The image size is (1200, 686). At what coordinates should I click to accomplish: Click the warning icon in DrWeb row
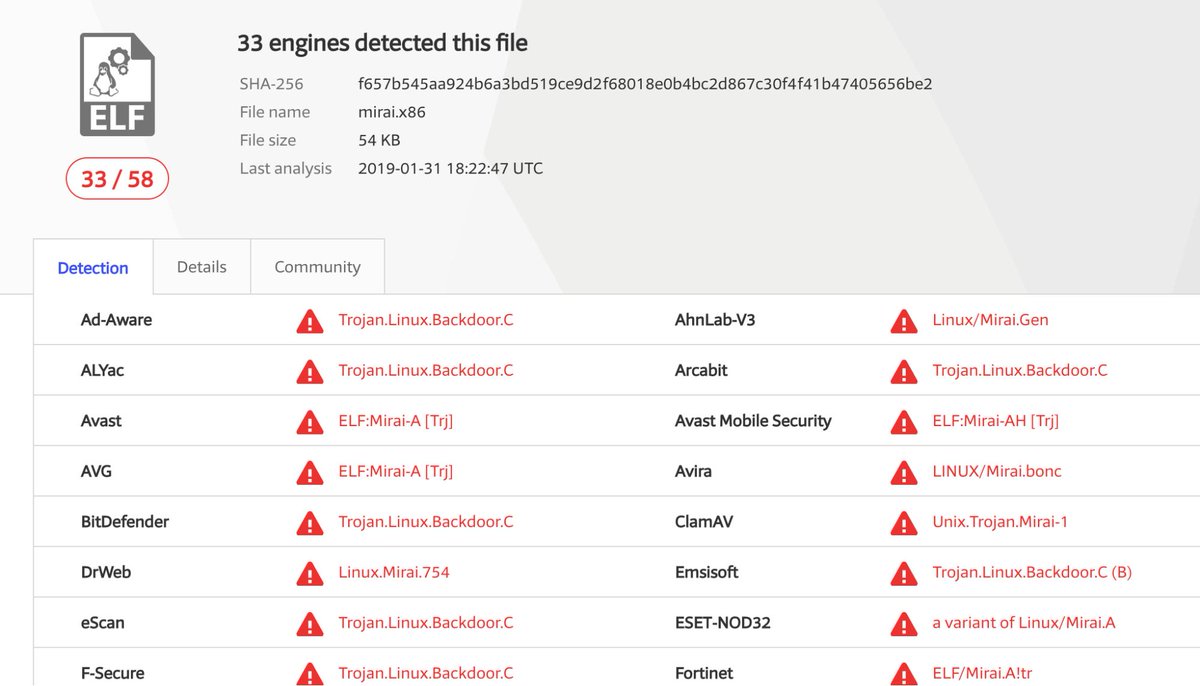[x=310, y=573]
